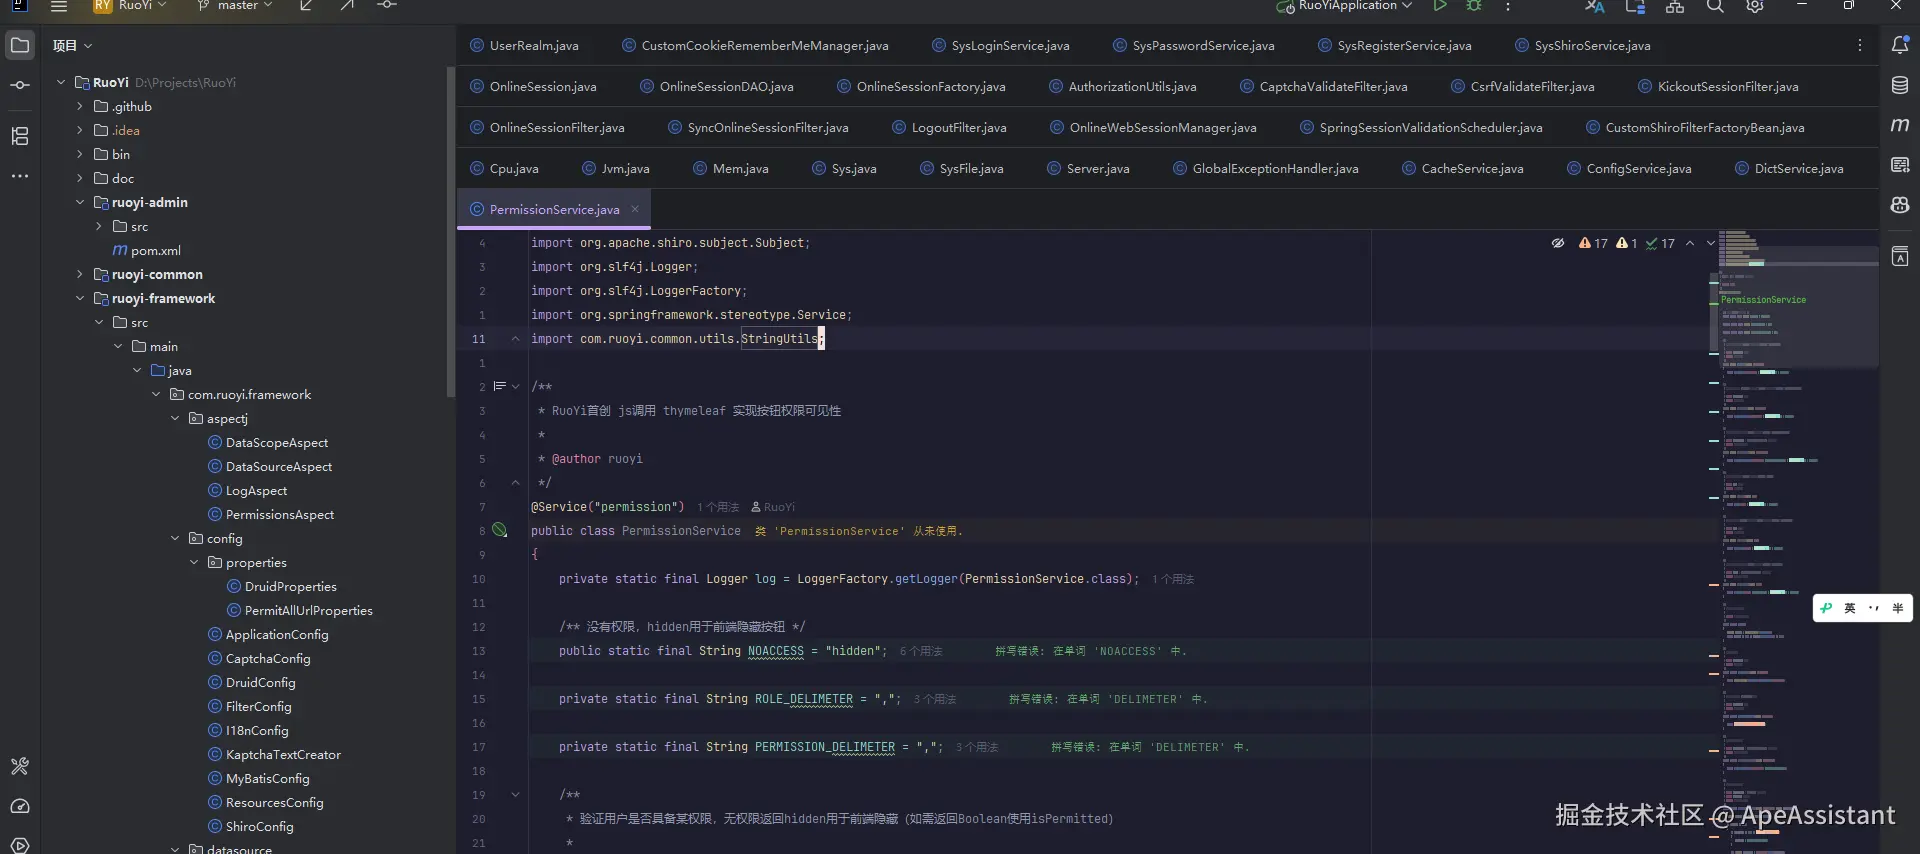Click the 17 warnings inspection indicator

[1593, 243]
